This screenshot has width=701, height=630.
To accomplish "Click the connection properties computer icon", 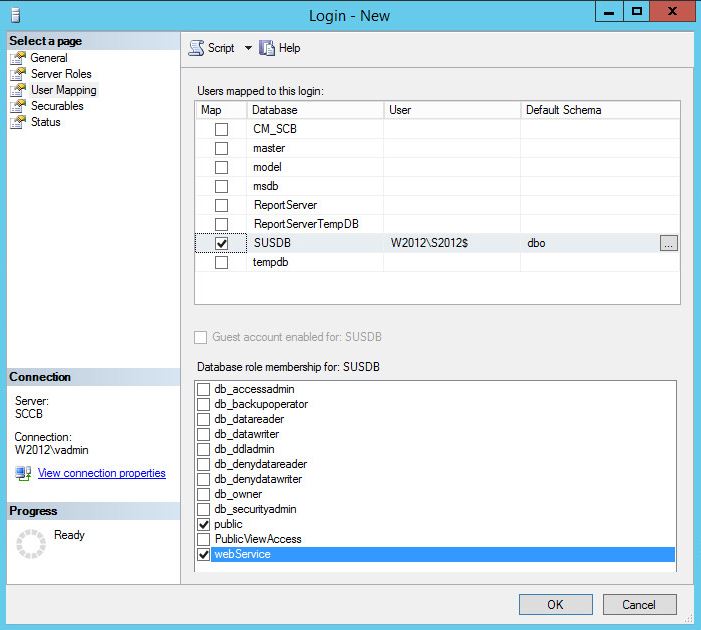I will coord(23,473).
